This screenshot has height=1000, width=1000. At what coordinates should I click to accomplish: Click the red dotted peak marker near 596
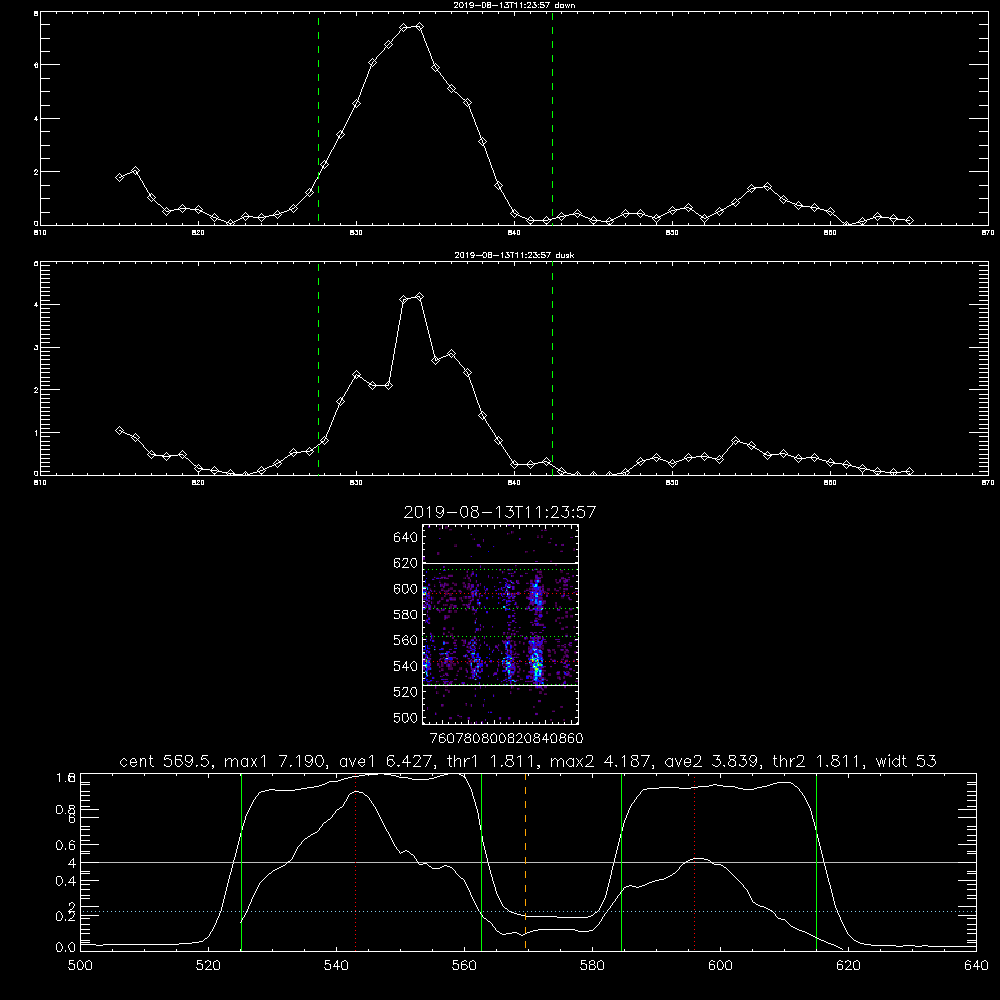[694, 862]
